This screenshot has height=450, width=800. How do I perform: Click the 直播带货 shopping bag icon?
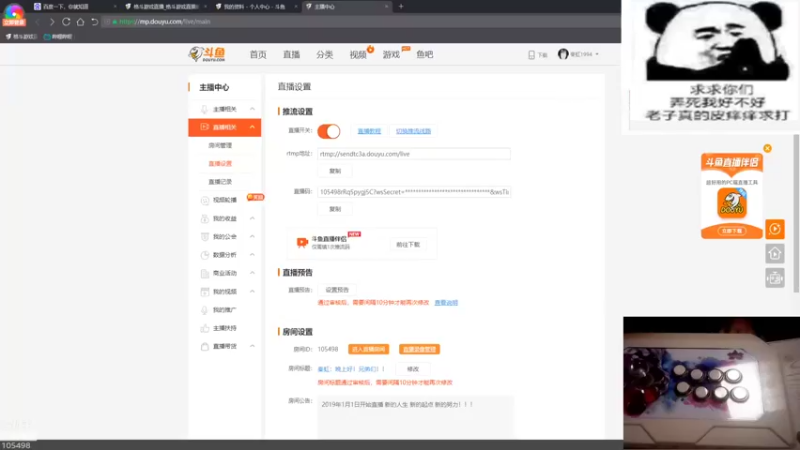tap(205, 346)
